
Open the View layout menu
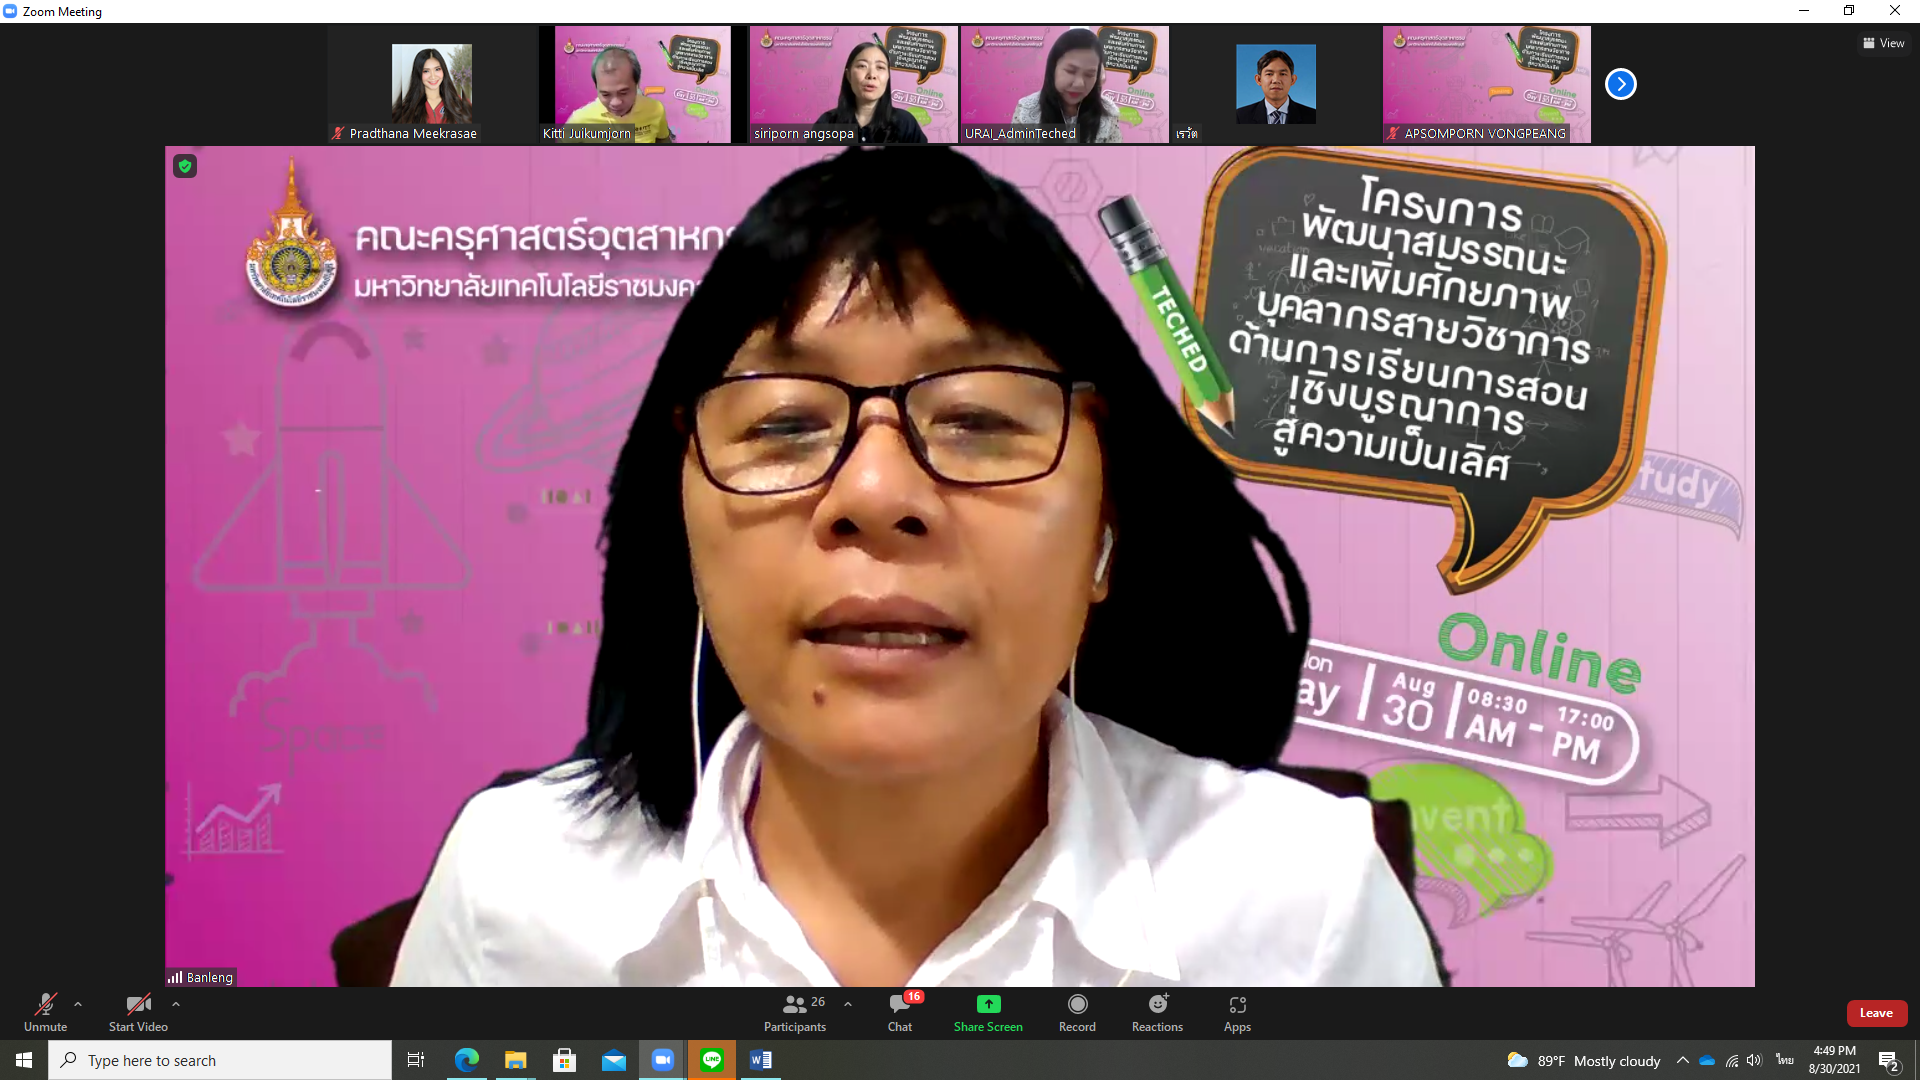(1883, 43)
